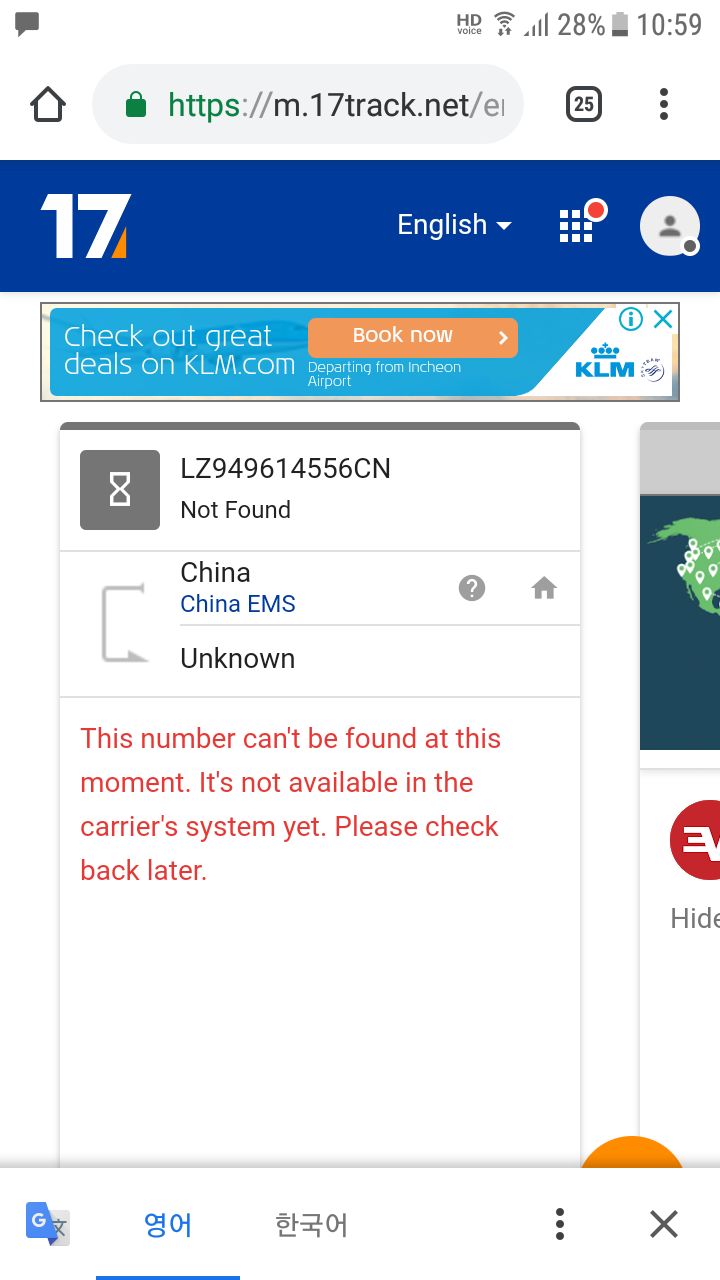Tap the 17TRACK logo
The image size is (720, 1280).
point(85,226)
